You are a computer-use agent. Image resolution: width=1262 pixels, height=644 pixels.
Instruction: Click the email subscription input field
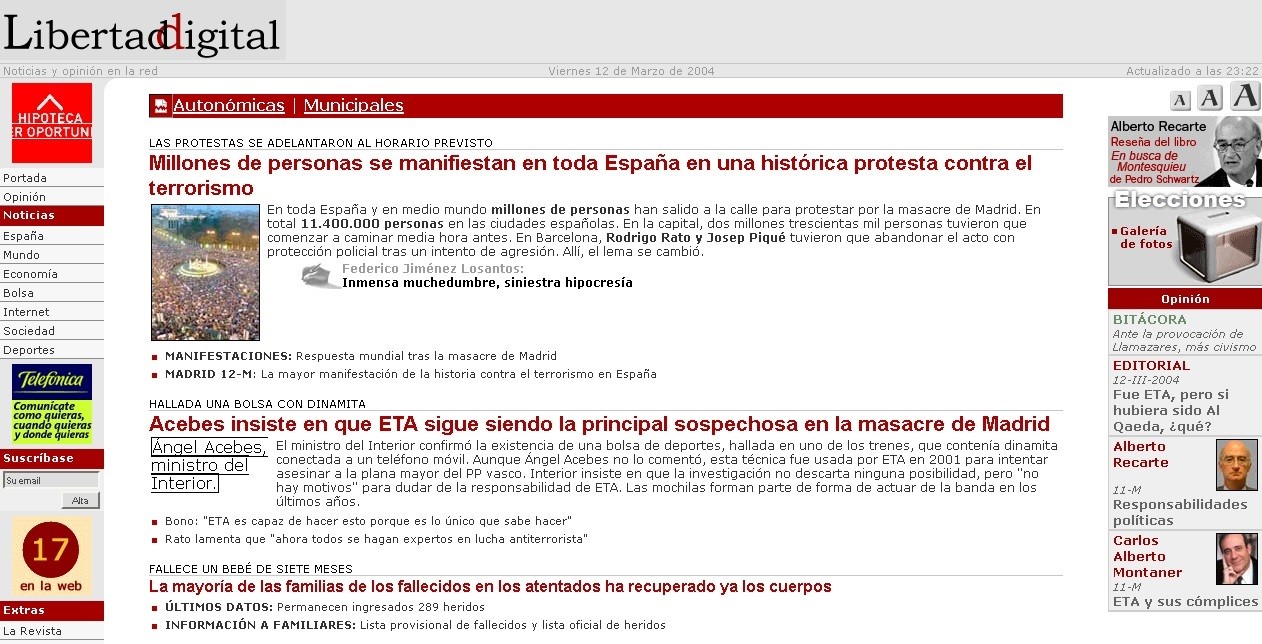50,480
